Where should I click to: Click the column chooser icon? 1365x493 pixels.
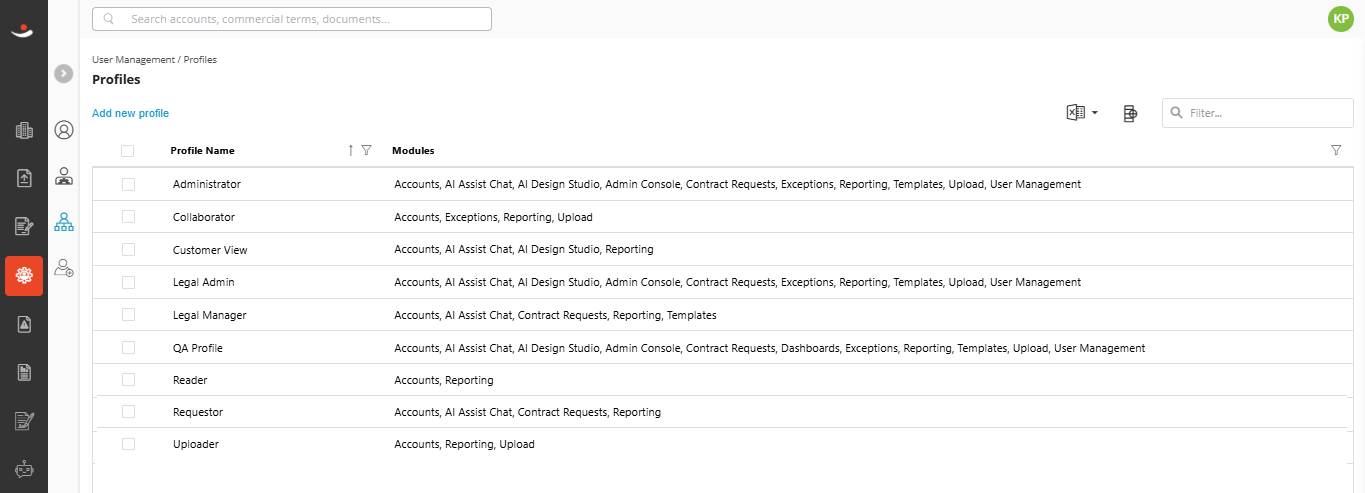(x=1130, y=113)
